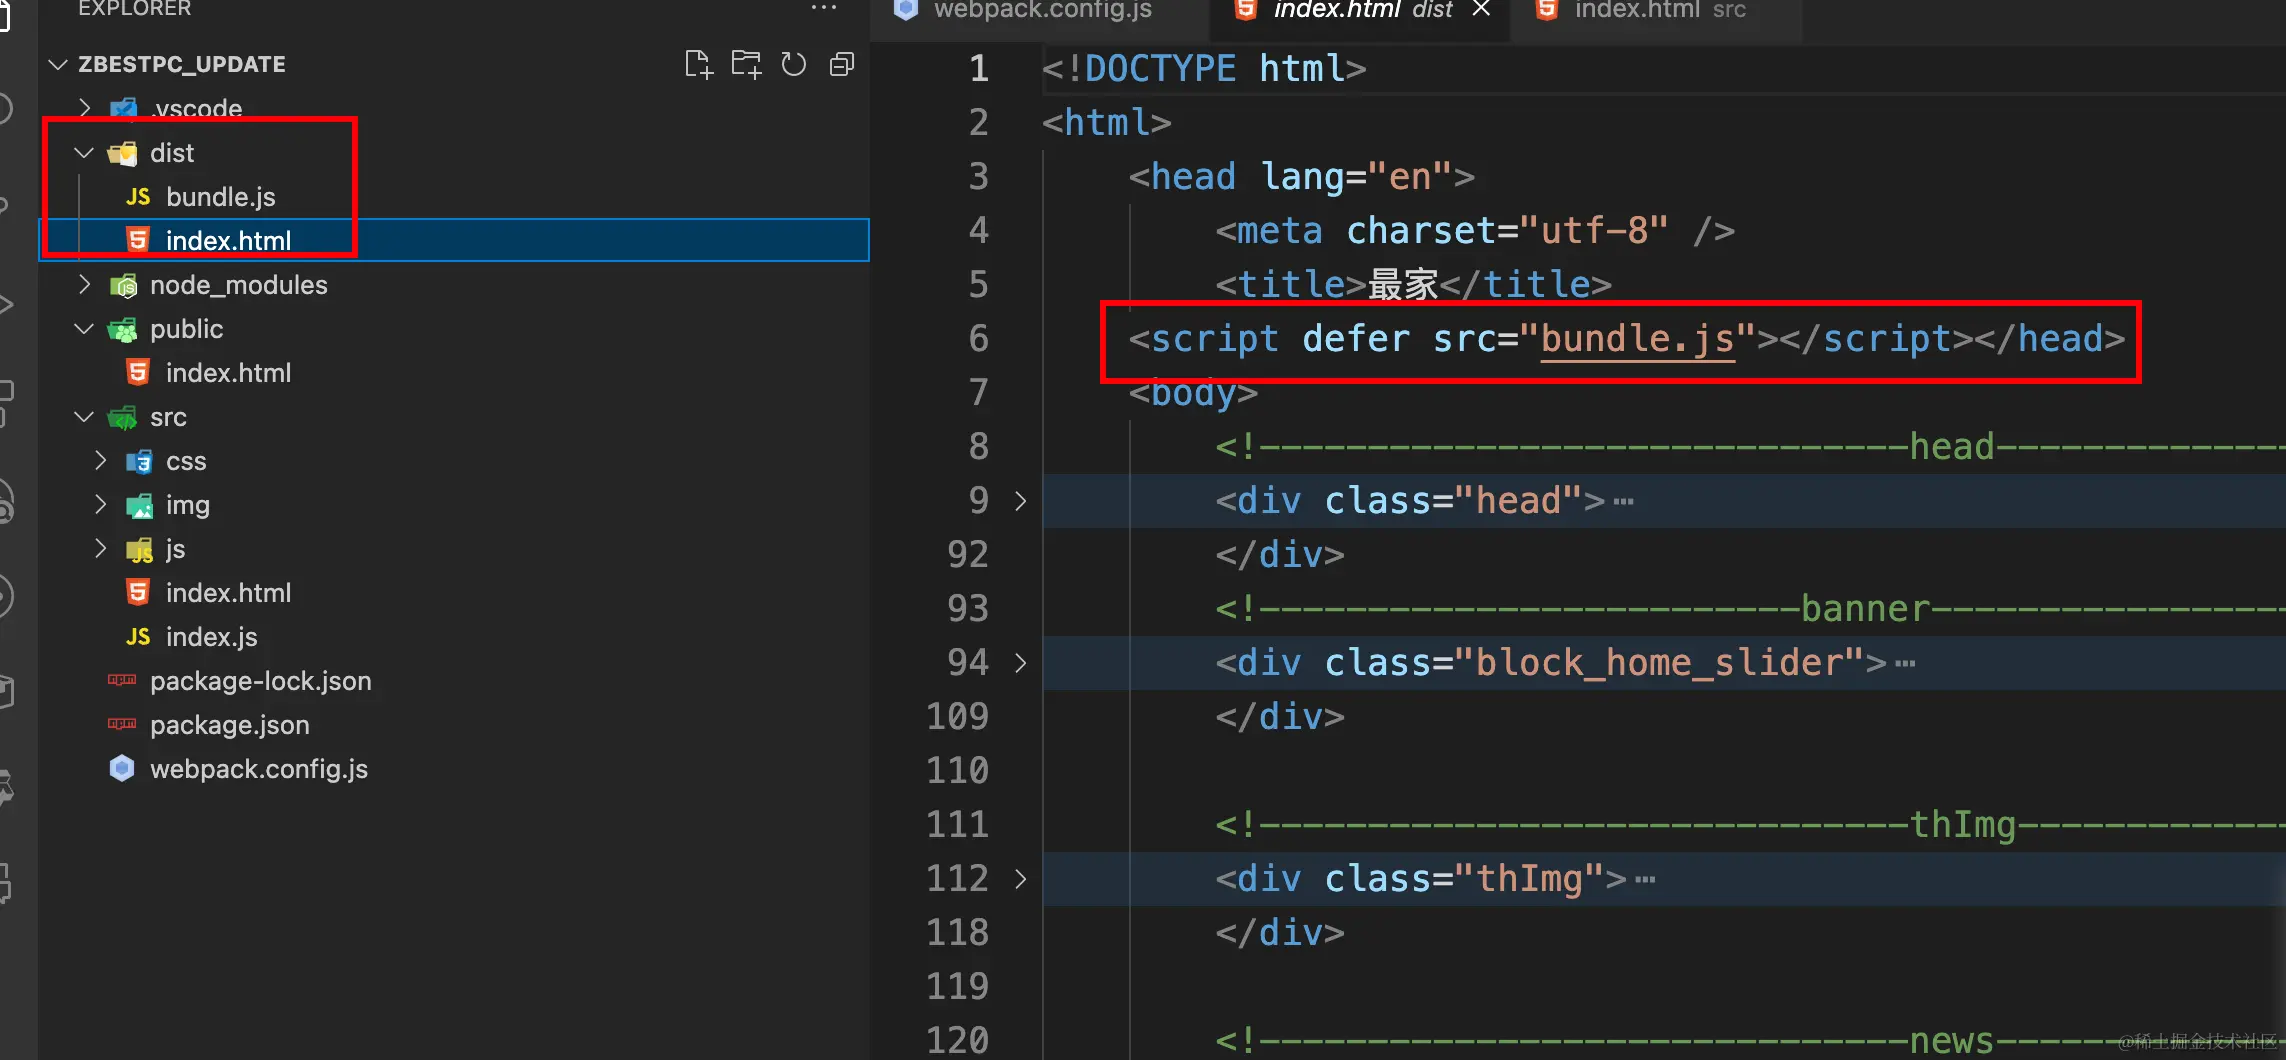
Task: Expand the js folder
Action: pos(101,549)
